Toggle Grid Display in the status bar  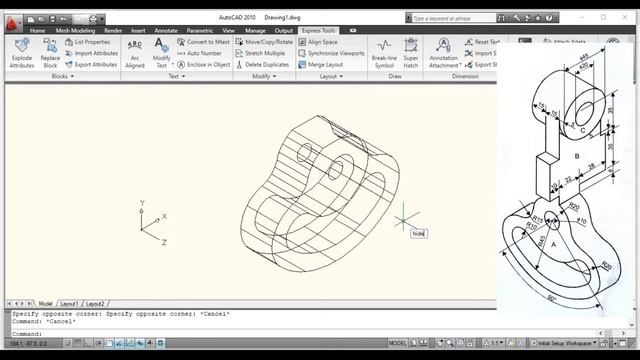pos(78,343)
